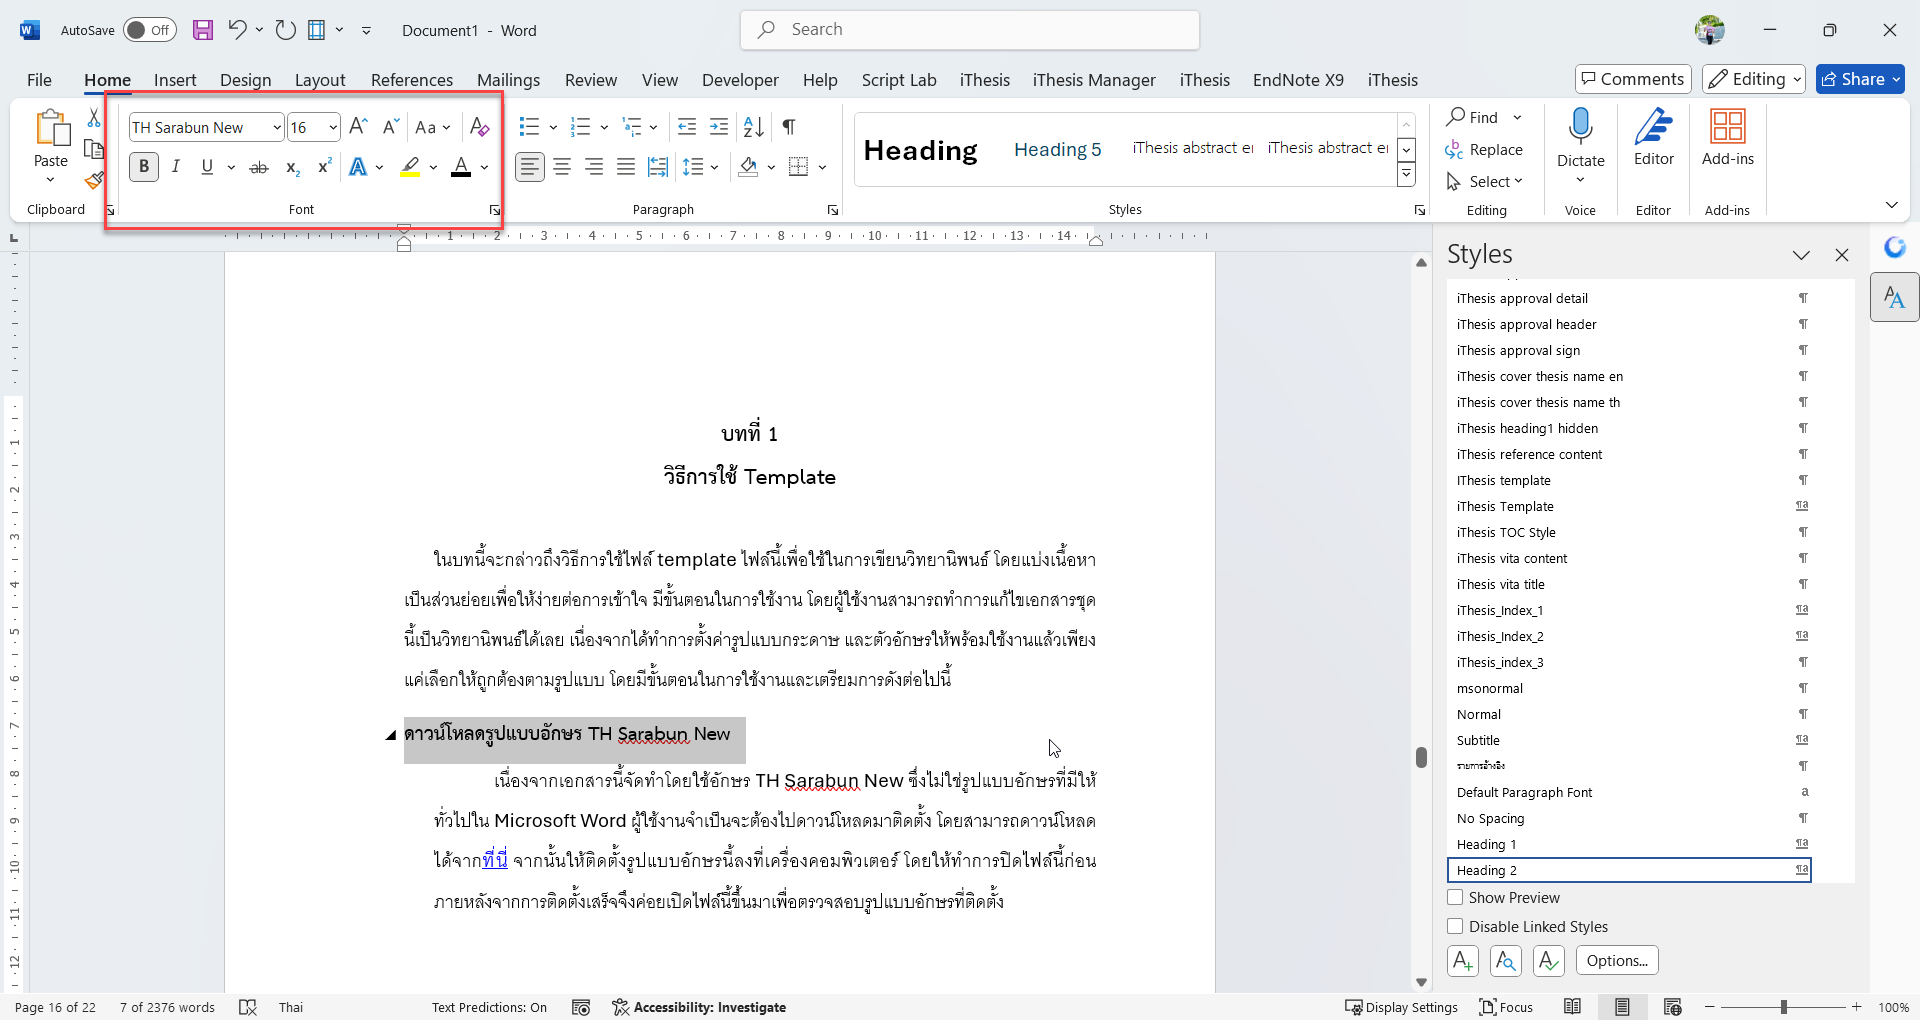Switch to the References tab
Viewport: 1920px width, 1020px height.
[x=411, y=80]
